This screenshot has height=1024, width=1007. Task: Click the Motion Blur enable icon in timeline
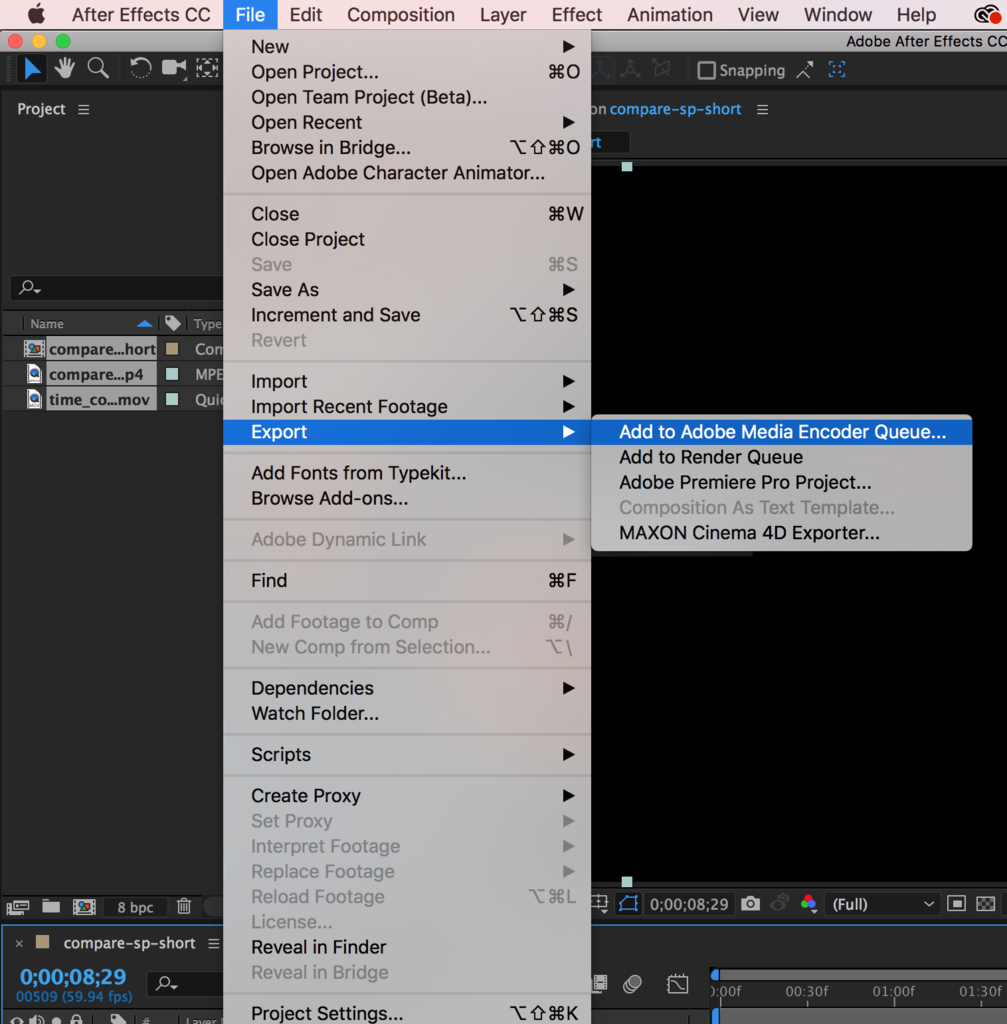point(632,984)
